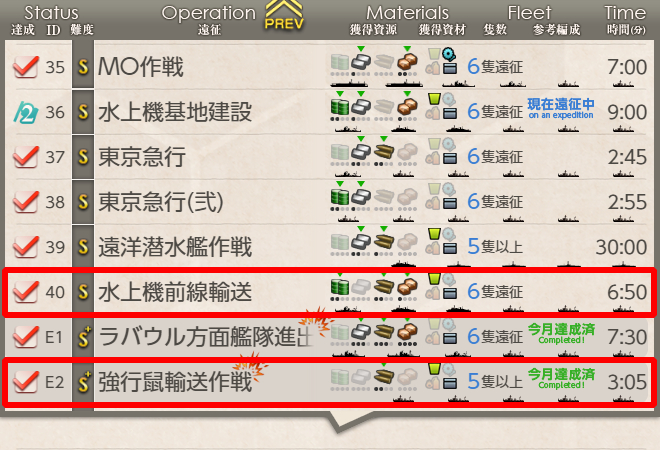
Task: Click the green bucket icon in row 39
Action: pyautogui.click(x=434, y=234)
